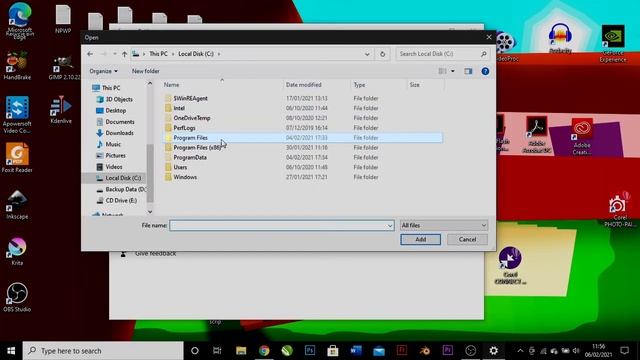Open Word from the taskbar

pyautogui.click(x=356, y=351)
